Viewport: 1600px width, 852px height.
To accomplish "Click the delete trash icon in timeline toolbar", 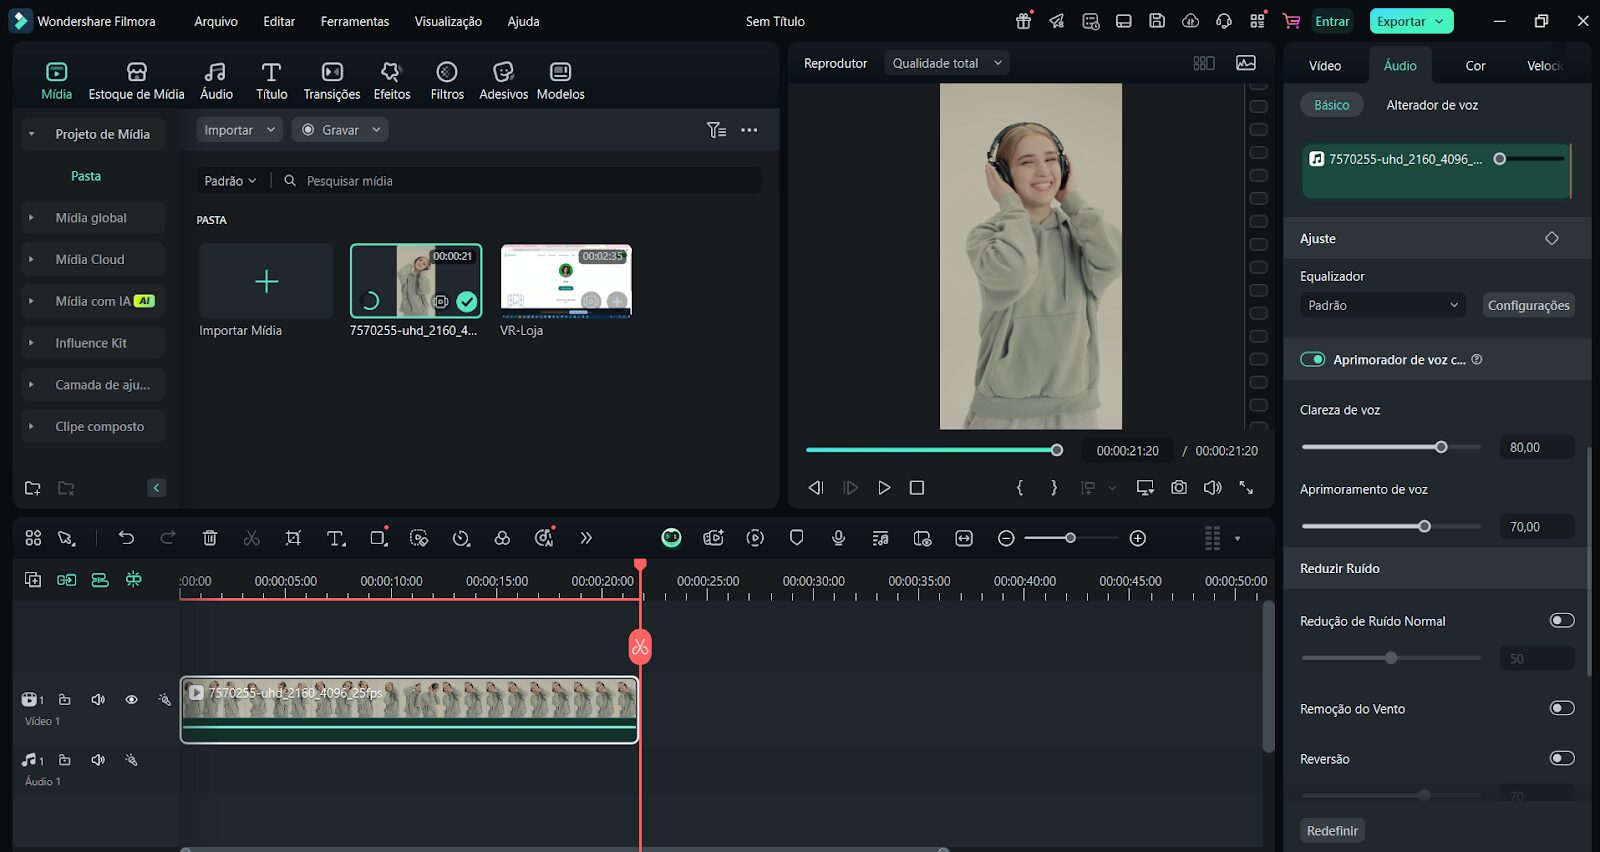I will coord(210,538).
